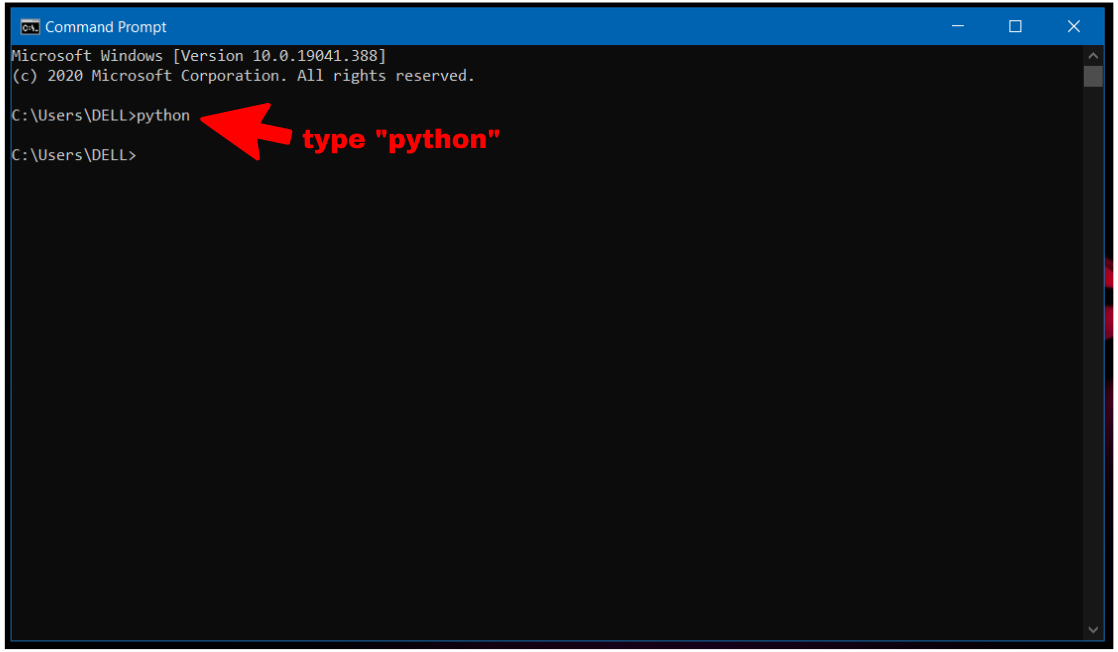Image resolution: width=1118 pixels, height=652 pixels.
Task: Place cursor at the empty C:\Users\DELL> prompt
Action: 74,155
